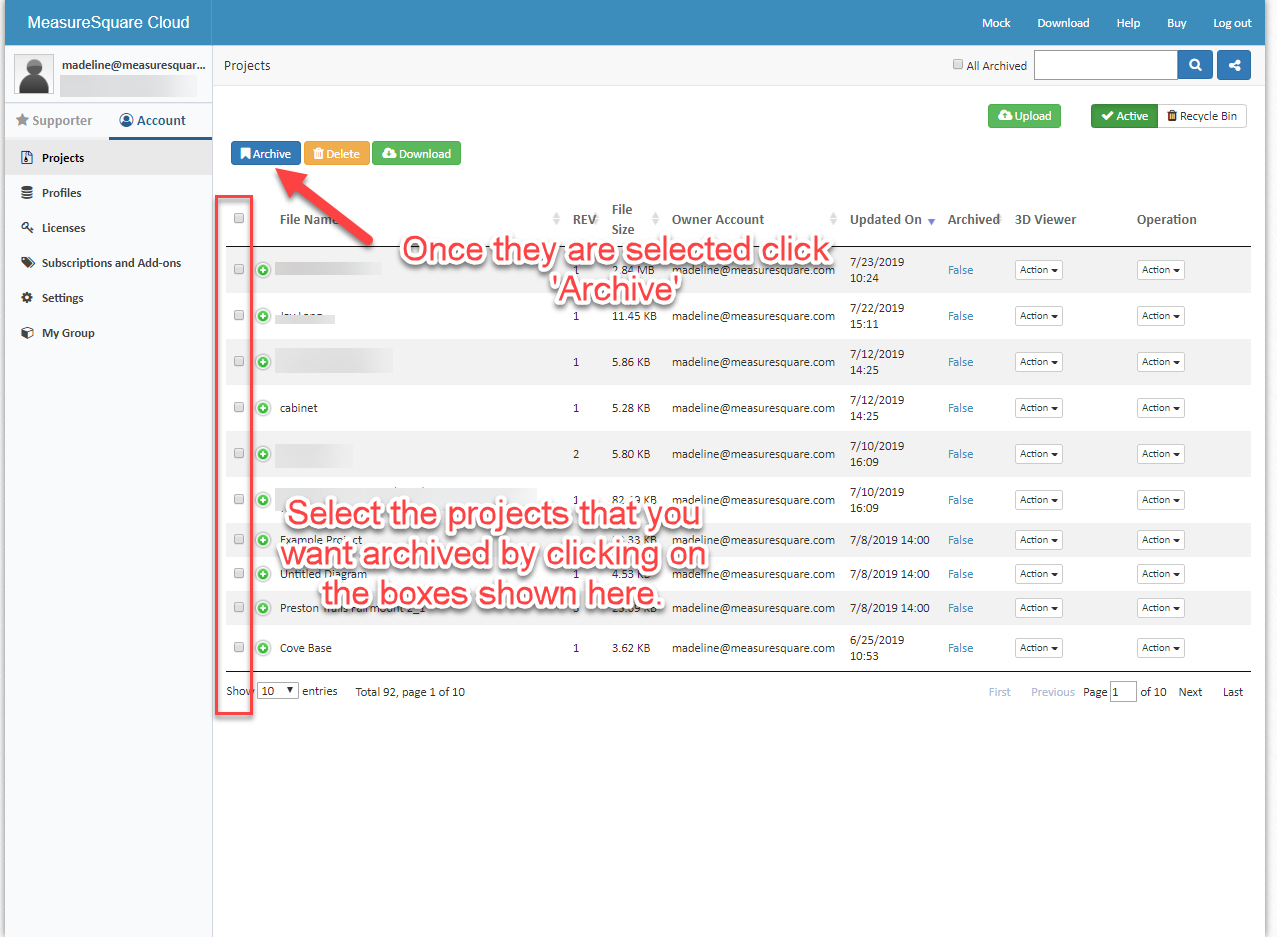The height and width of the screenshot is (937, 1277).
Task: Click the Download link in top header
Action: click(1063, 23)
